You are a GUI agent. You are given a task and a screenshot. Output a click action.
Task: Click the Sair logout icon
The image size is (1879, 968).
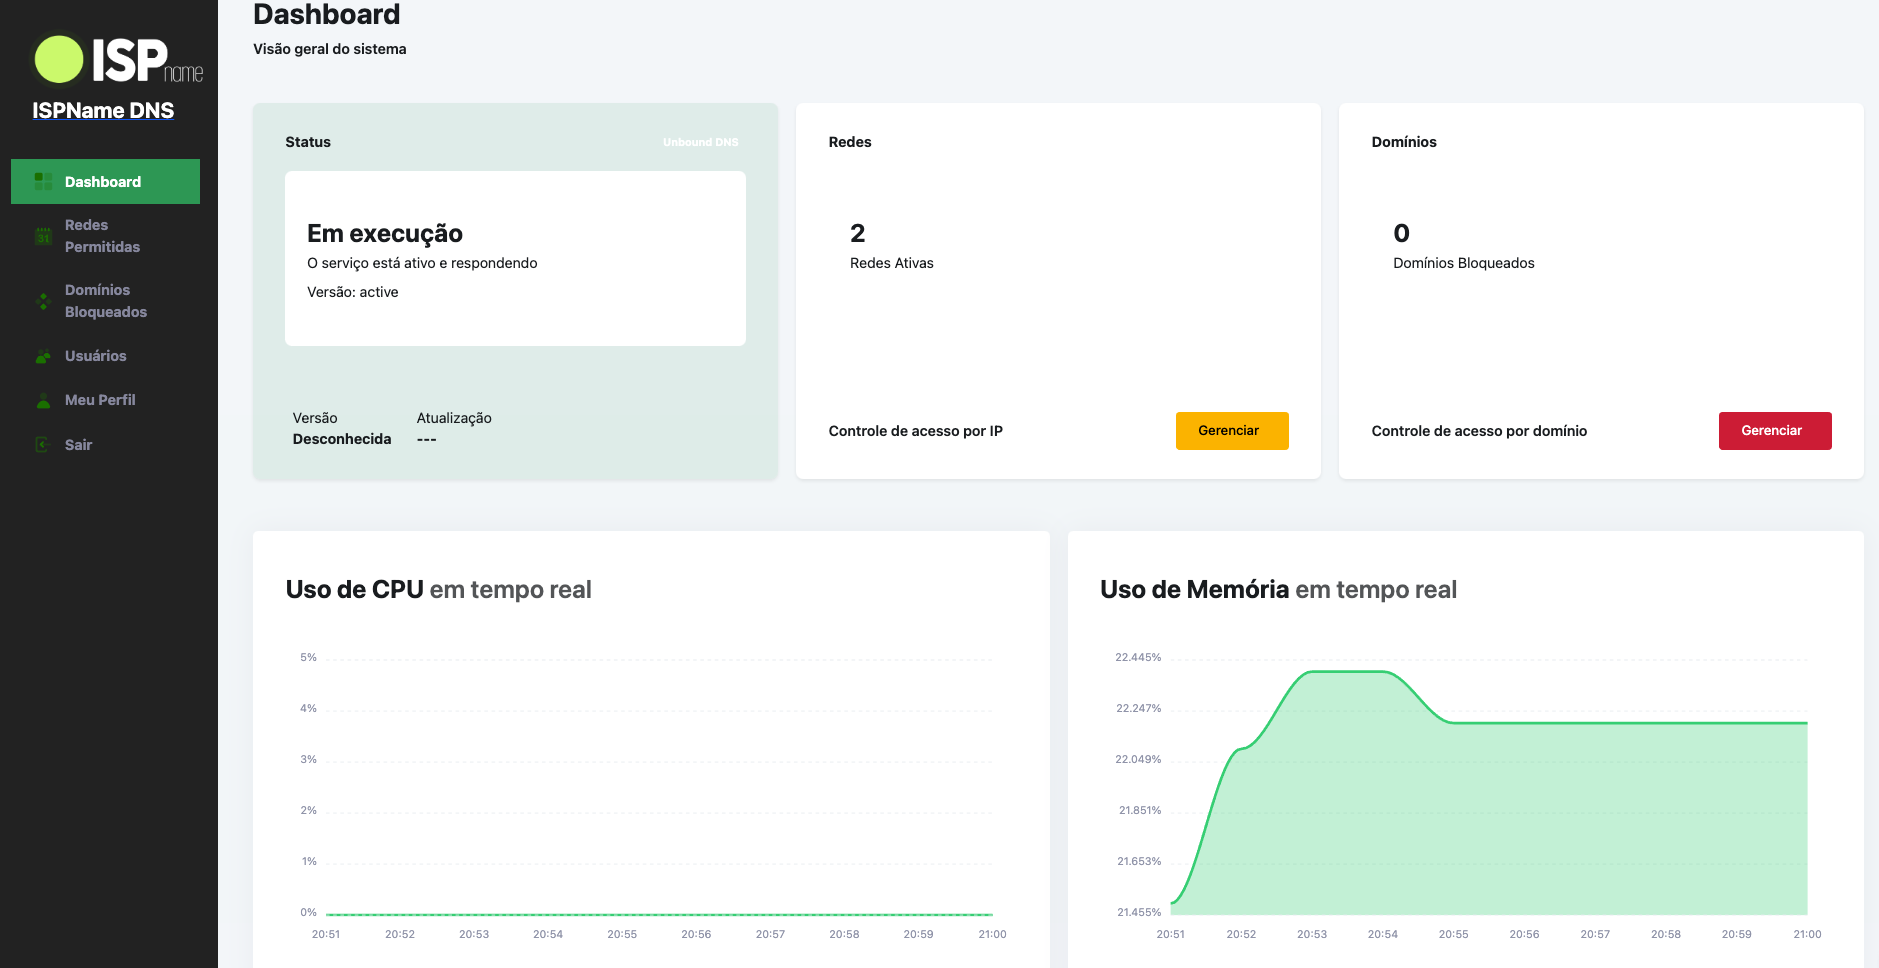43,444
